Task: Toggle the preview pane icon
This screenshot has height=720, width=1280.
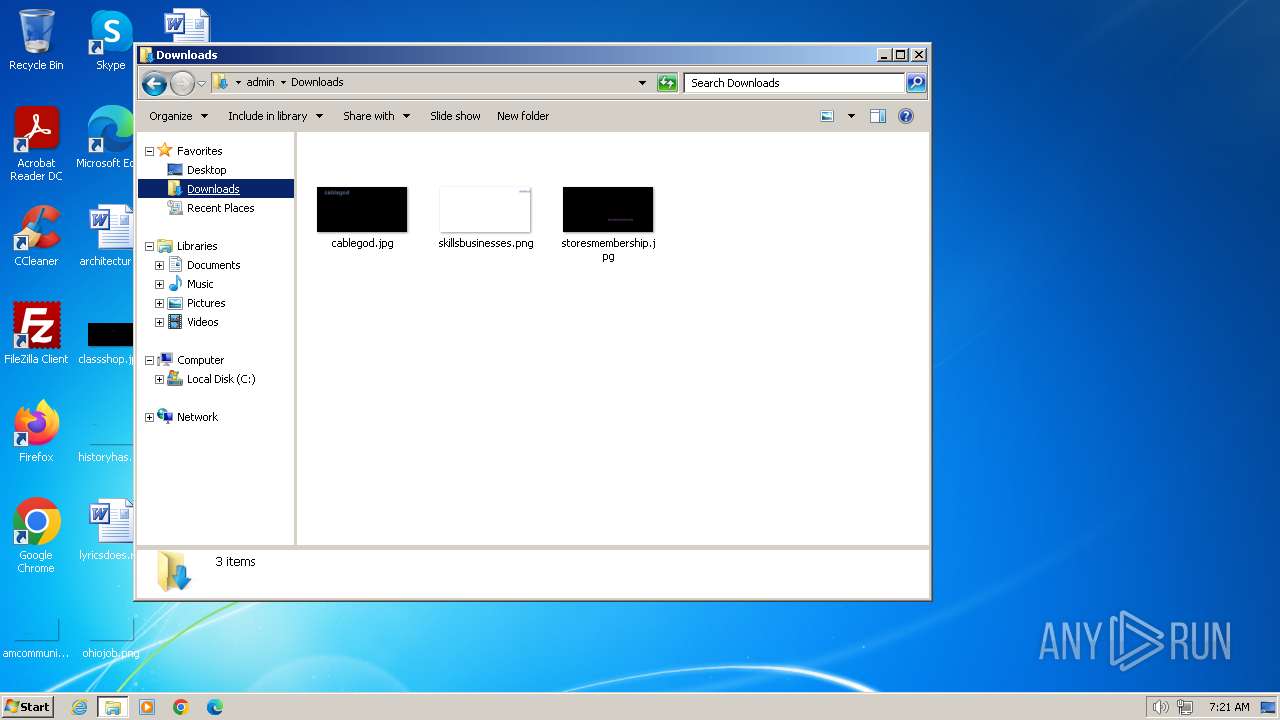Action: (x=877, y=116)
